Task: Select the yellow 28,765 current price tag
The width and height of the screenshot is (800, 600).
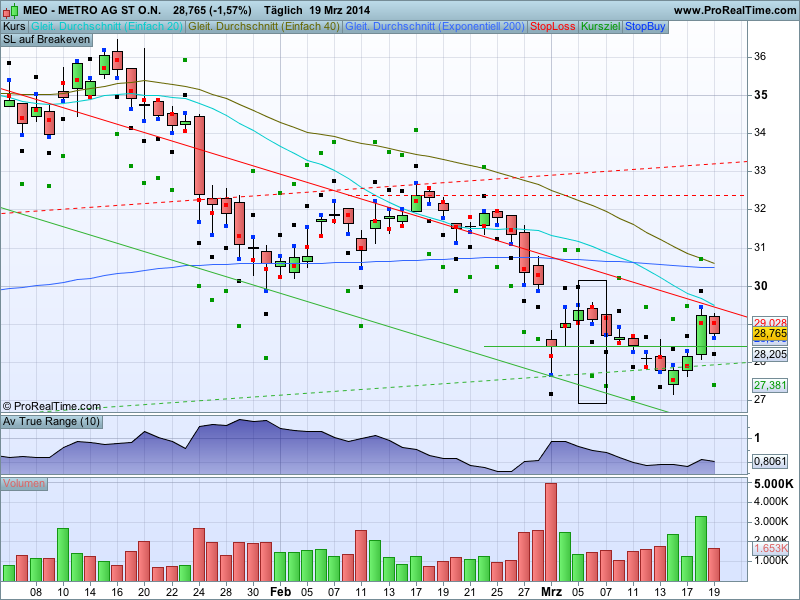Action: 770,334
